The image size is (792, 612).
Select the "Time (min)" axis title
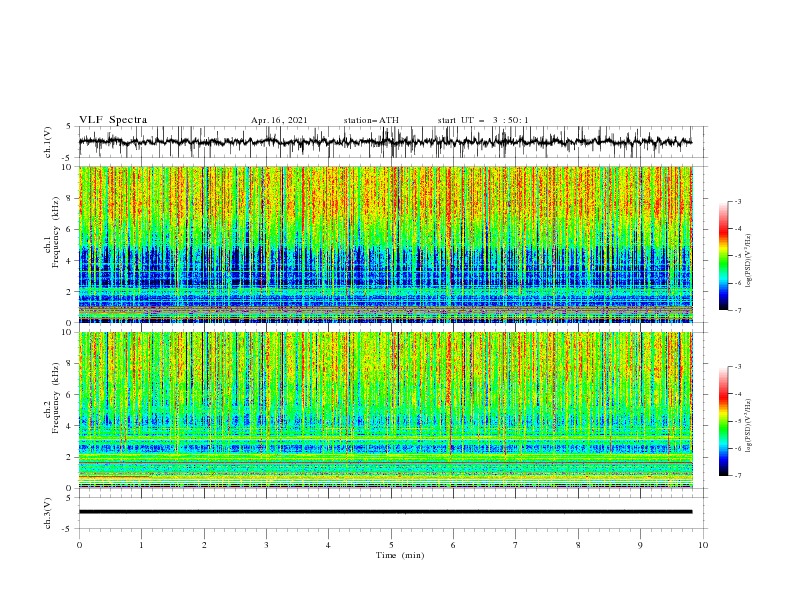(400, 555)
